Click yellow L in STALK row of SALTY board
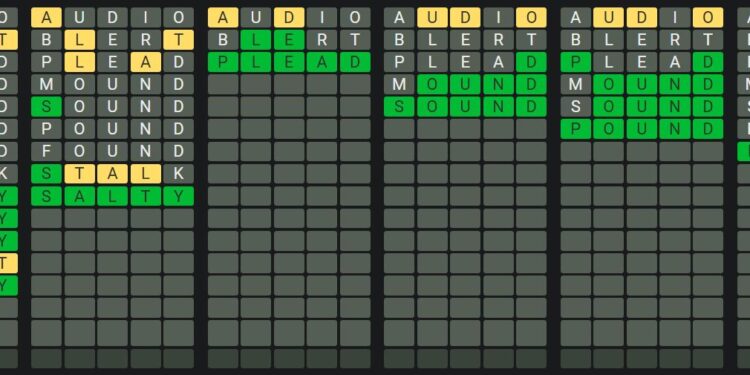 click(x=145, y=174)
